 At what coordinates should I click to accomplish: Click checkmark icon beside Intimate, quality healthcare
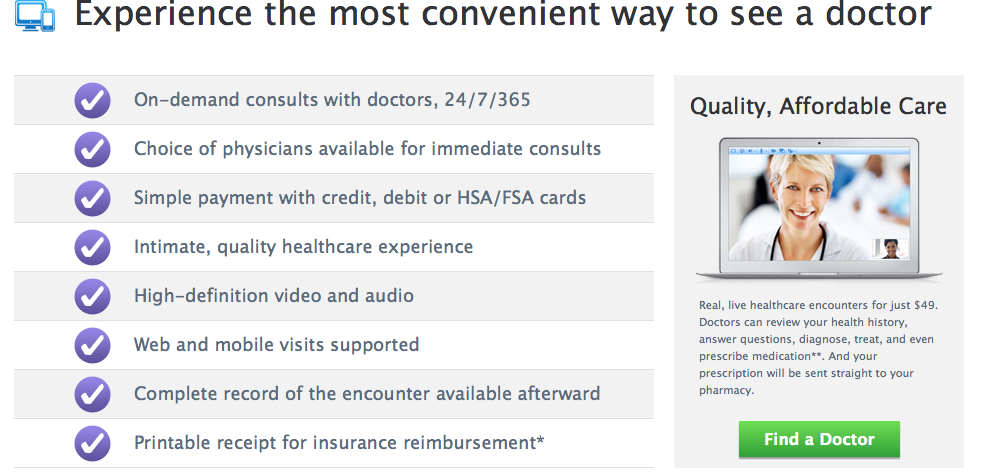click(92, 247)
